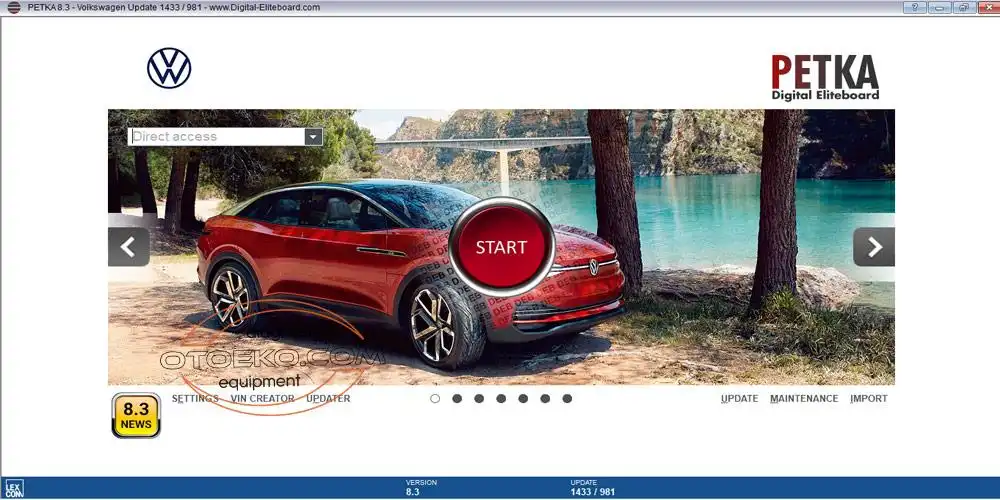
Task: Click the LEXCOM icon in status bar
Action: coord(14,489)
